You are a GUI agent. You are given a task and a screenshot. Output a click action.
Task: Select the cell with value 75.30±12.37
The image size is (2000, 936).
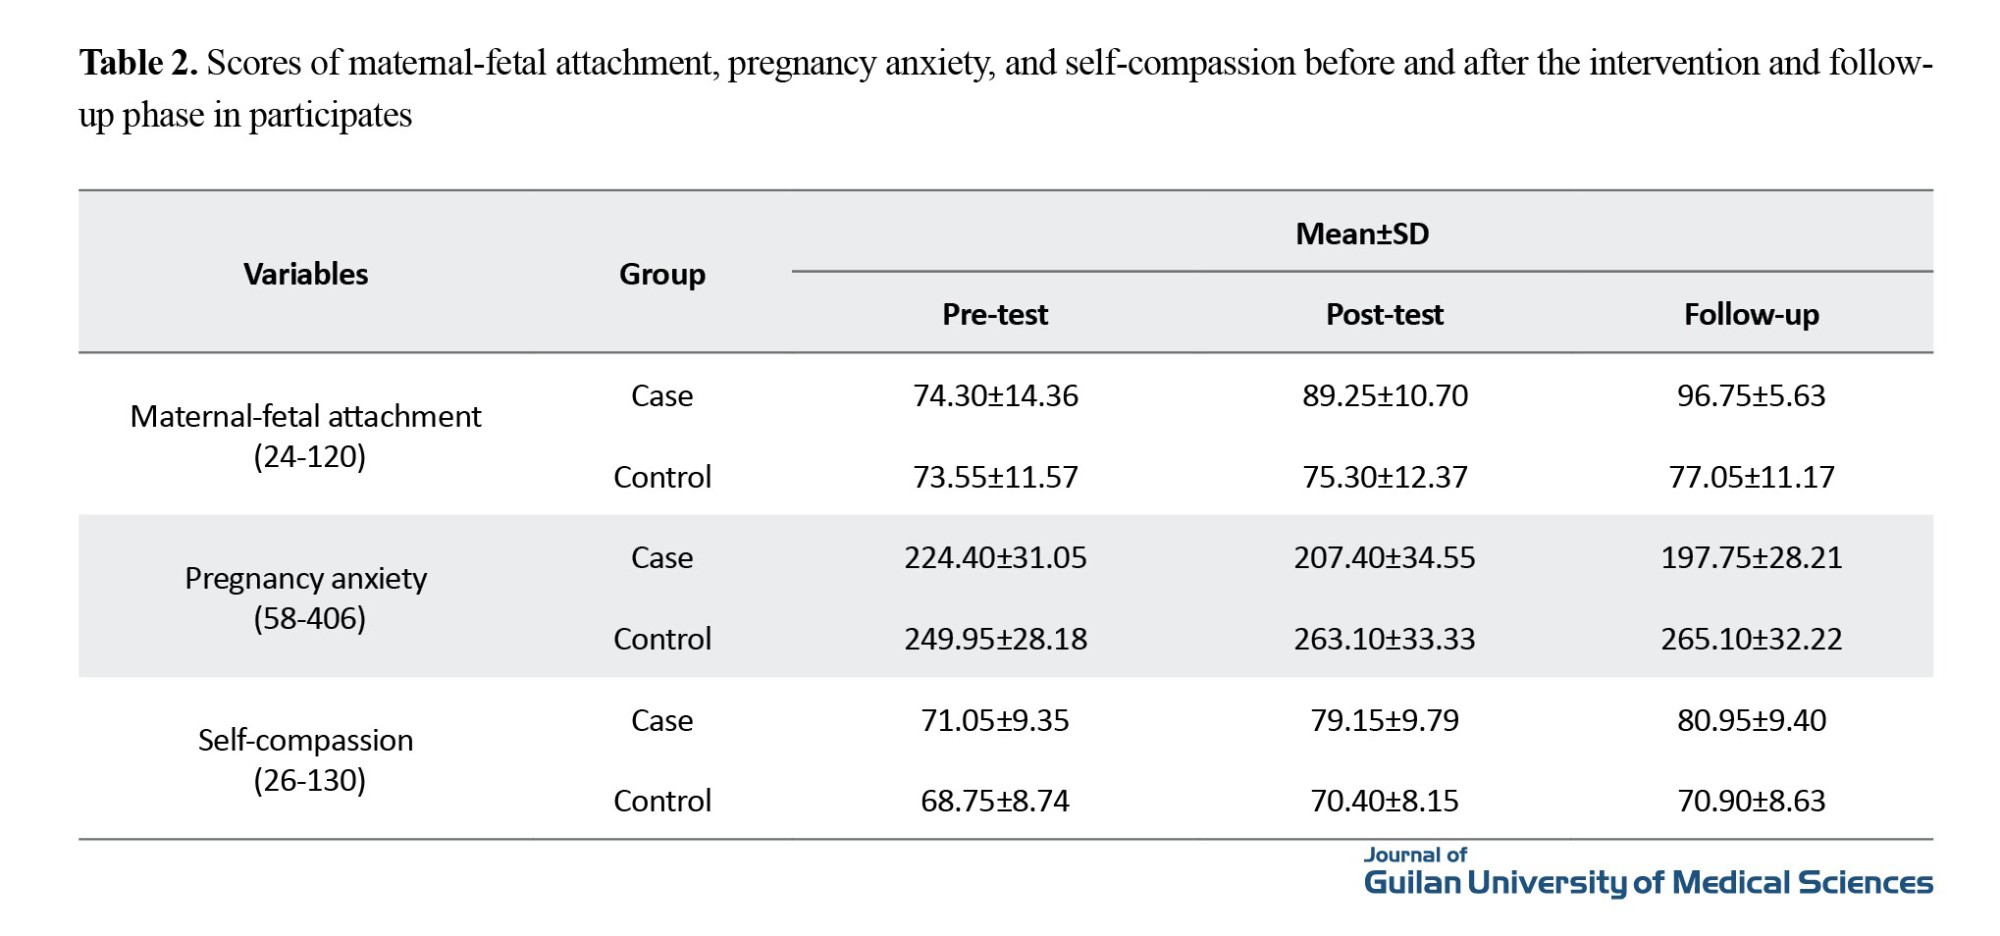pyautogui.click(x=1384, y=477)
